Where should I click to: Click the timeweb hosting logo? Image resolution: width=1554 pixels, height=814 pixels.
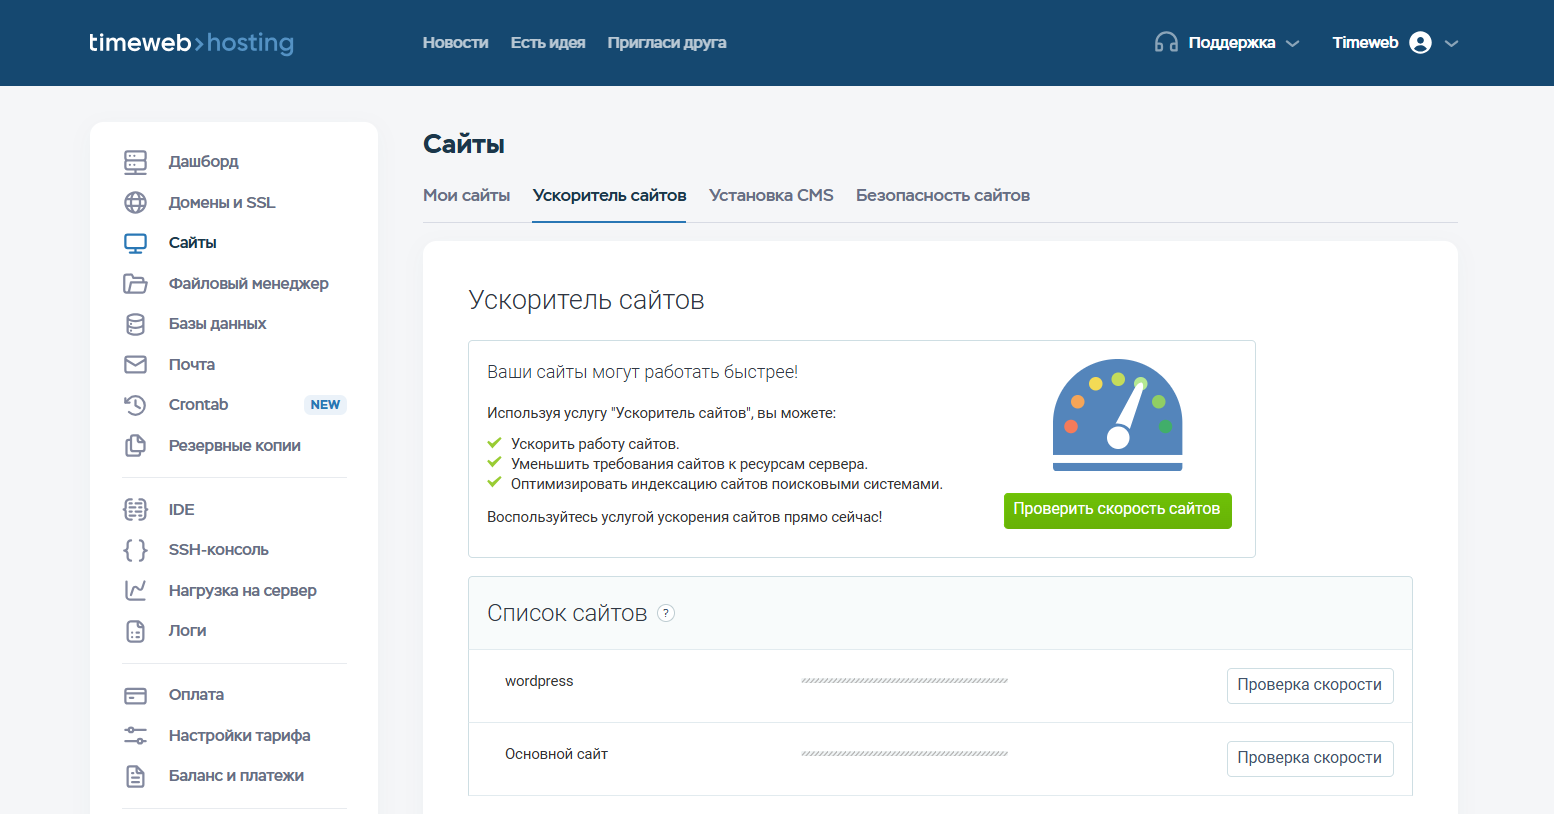[x=191, y=43]
